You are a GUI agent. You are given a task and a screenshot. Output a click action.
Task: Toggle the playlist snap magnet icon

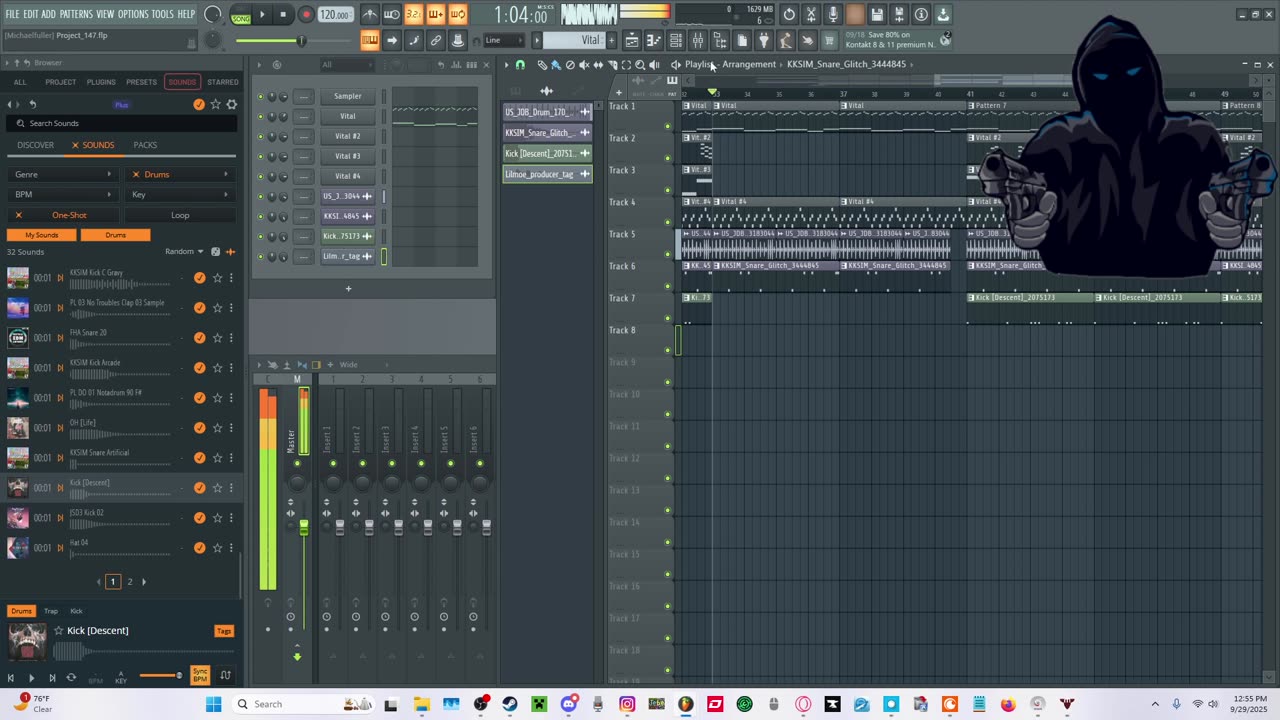520,65
